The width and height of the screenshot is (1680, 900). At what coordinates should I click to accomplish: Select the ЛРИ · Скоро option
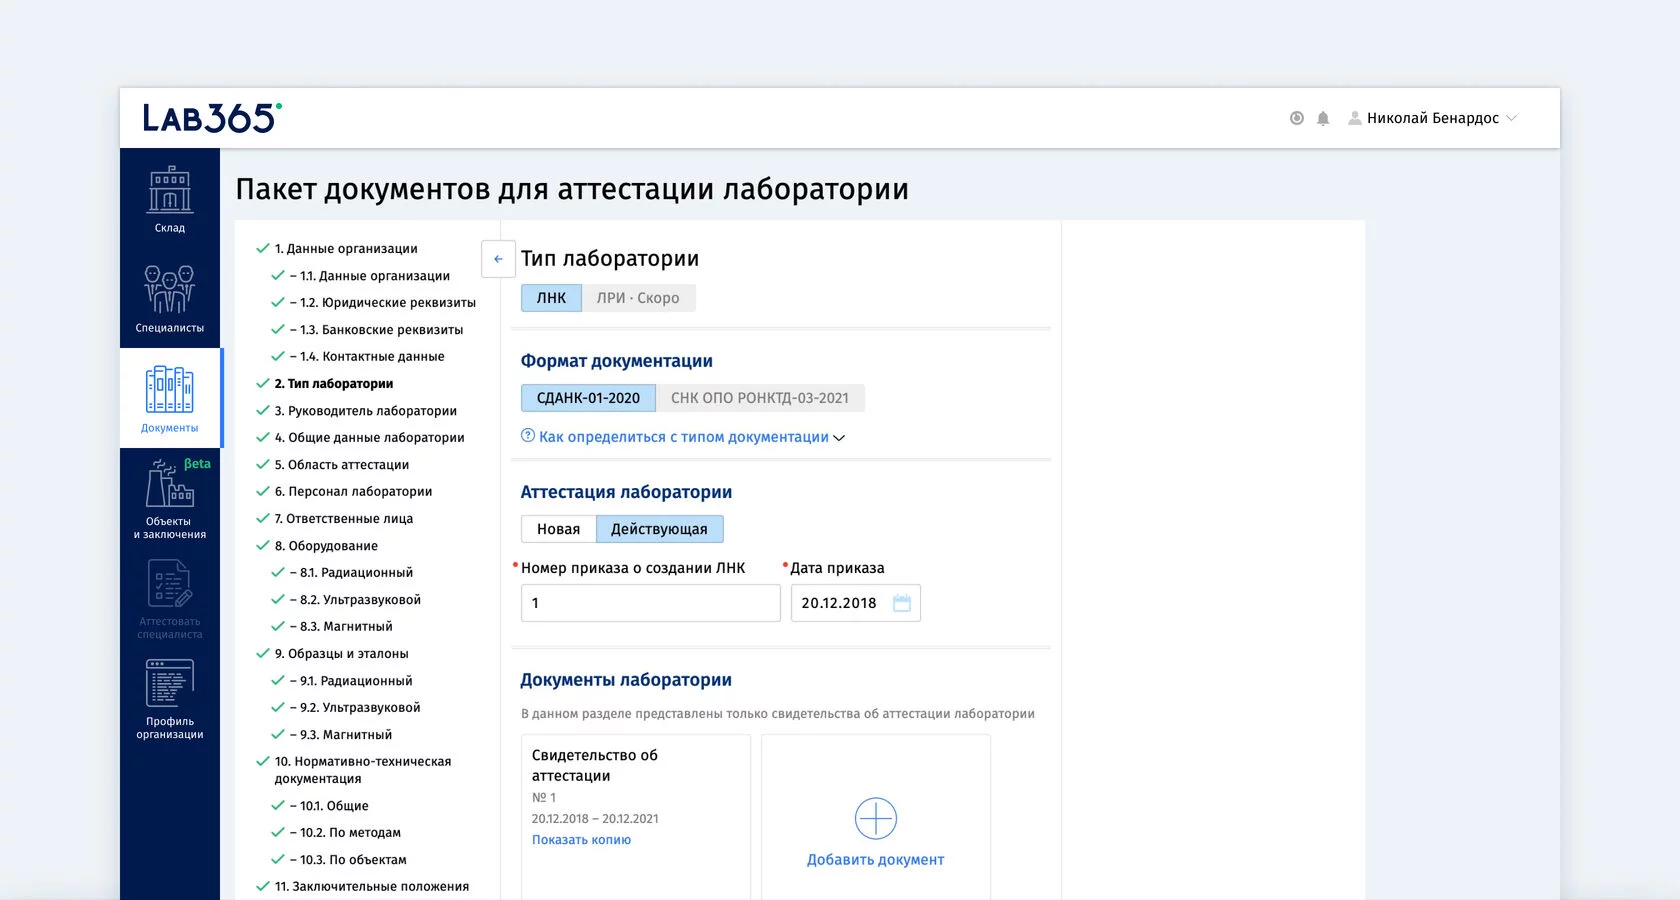pyautogui.click(x=638, y=298)
